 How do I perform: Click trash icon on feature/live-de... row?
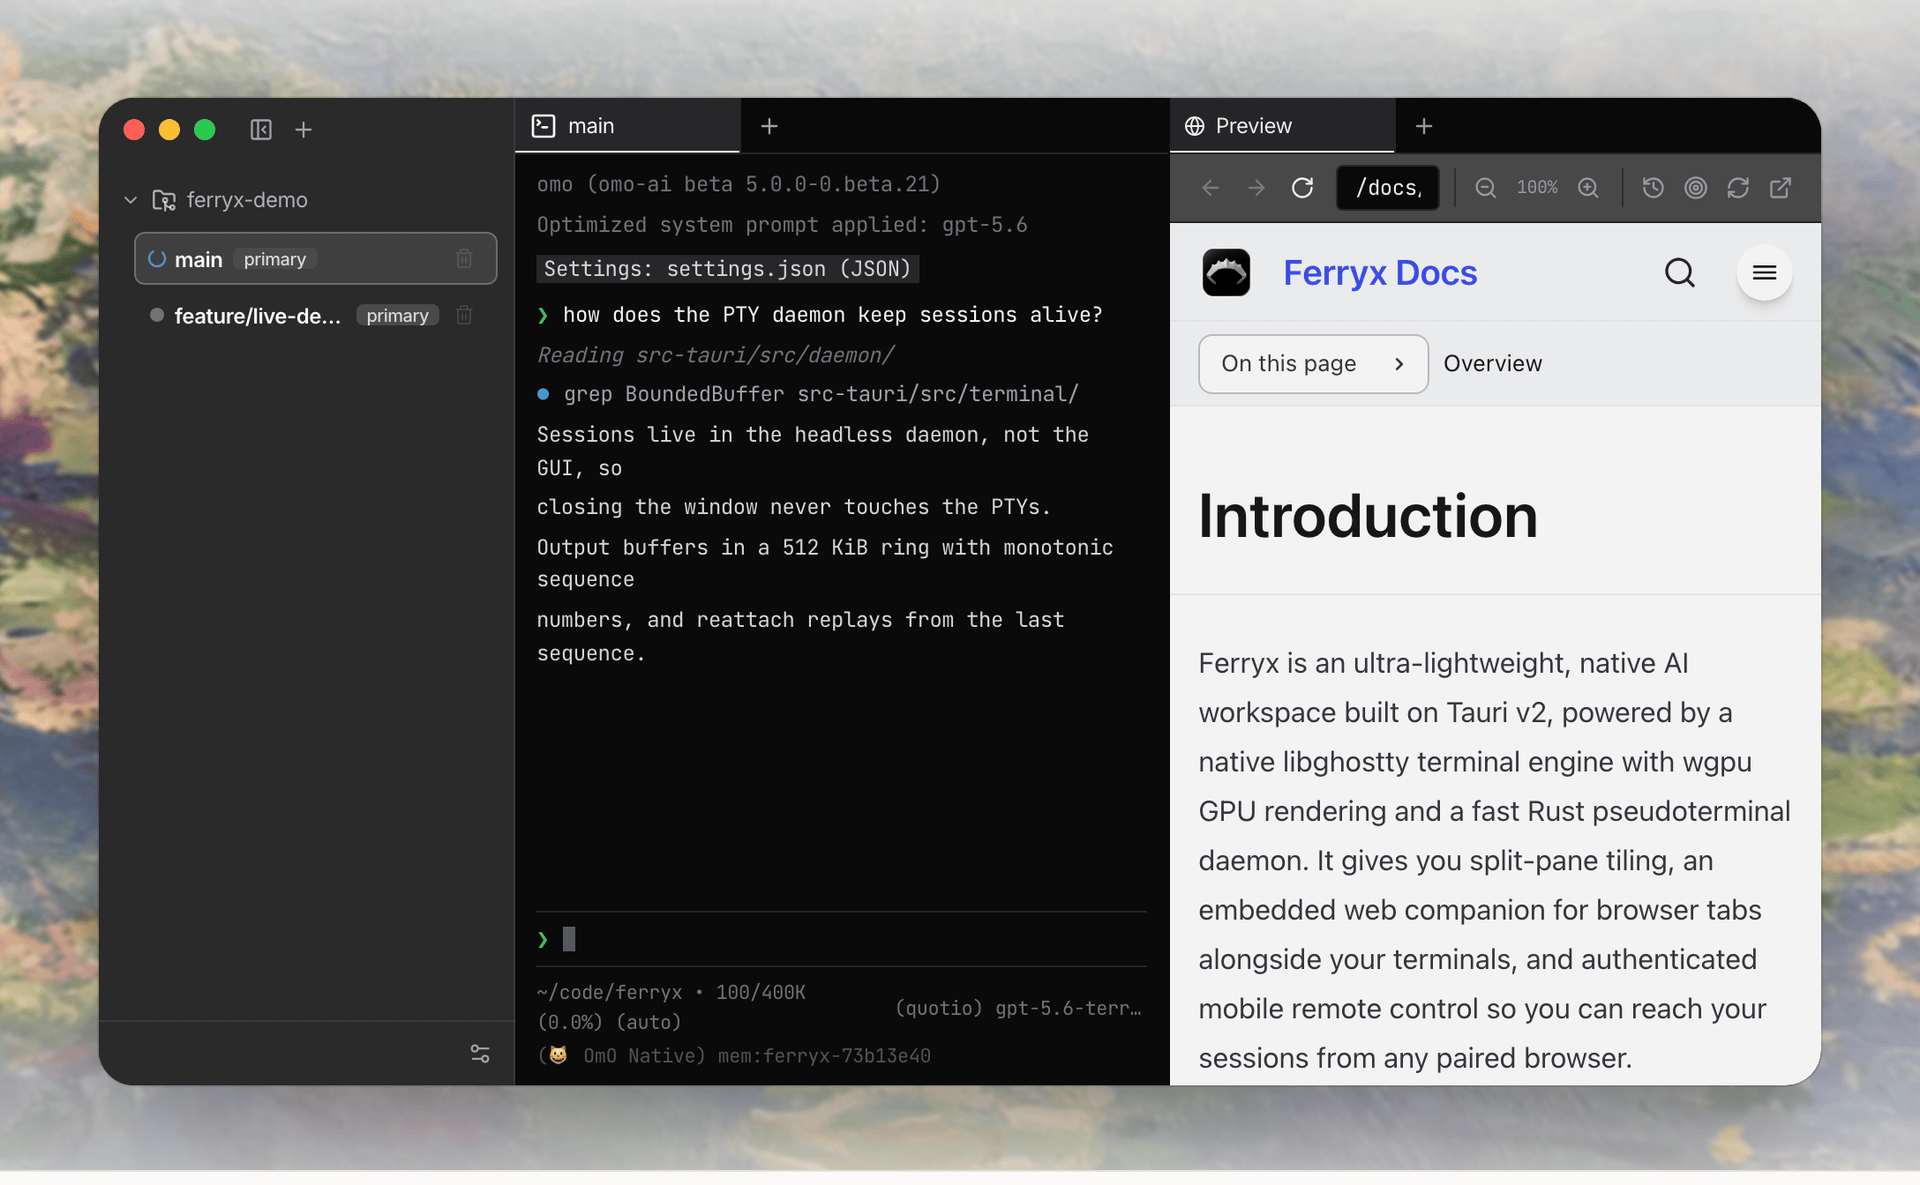point(464,316)
